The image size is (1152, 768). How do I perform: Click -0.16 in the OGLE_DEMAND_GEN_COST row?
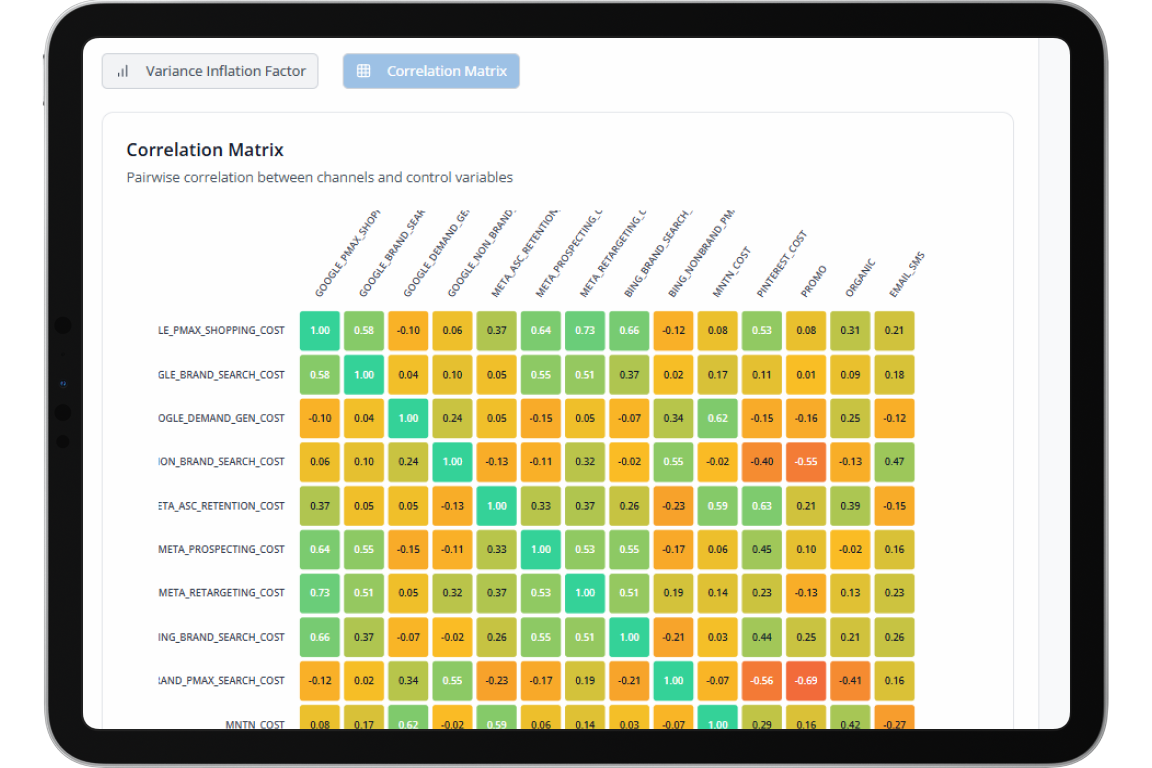coord(806,418)
